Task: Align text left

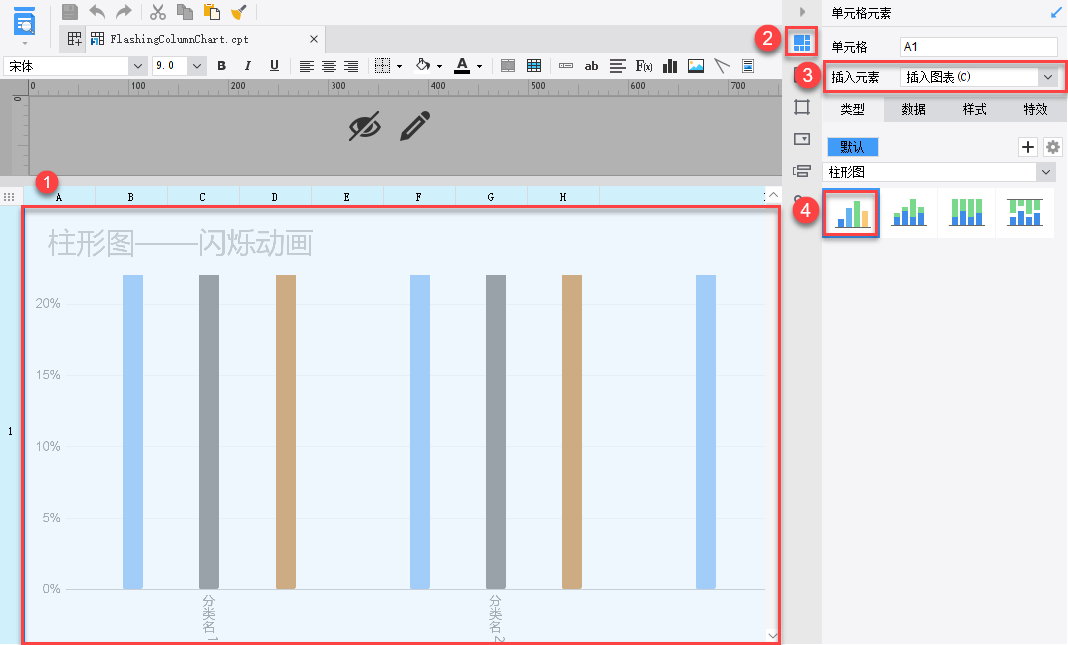Action: [307, 66]
